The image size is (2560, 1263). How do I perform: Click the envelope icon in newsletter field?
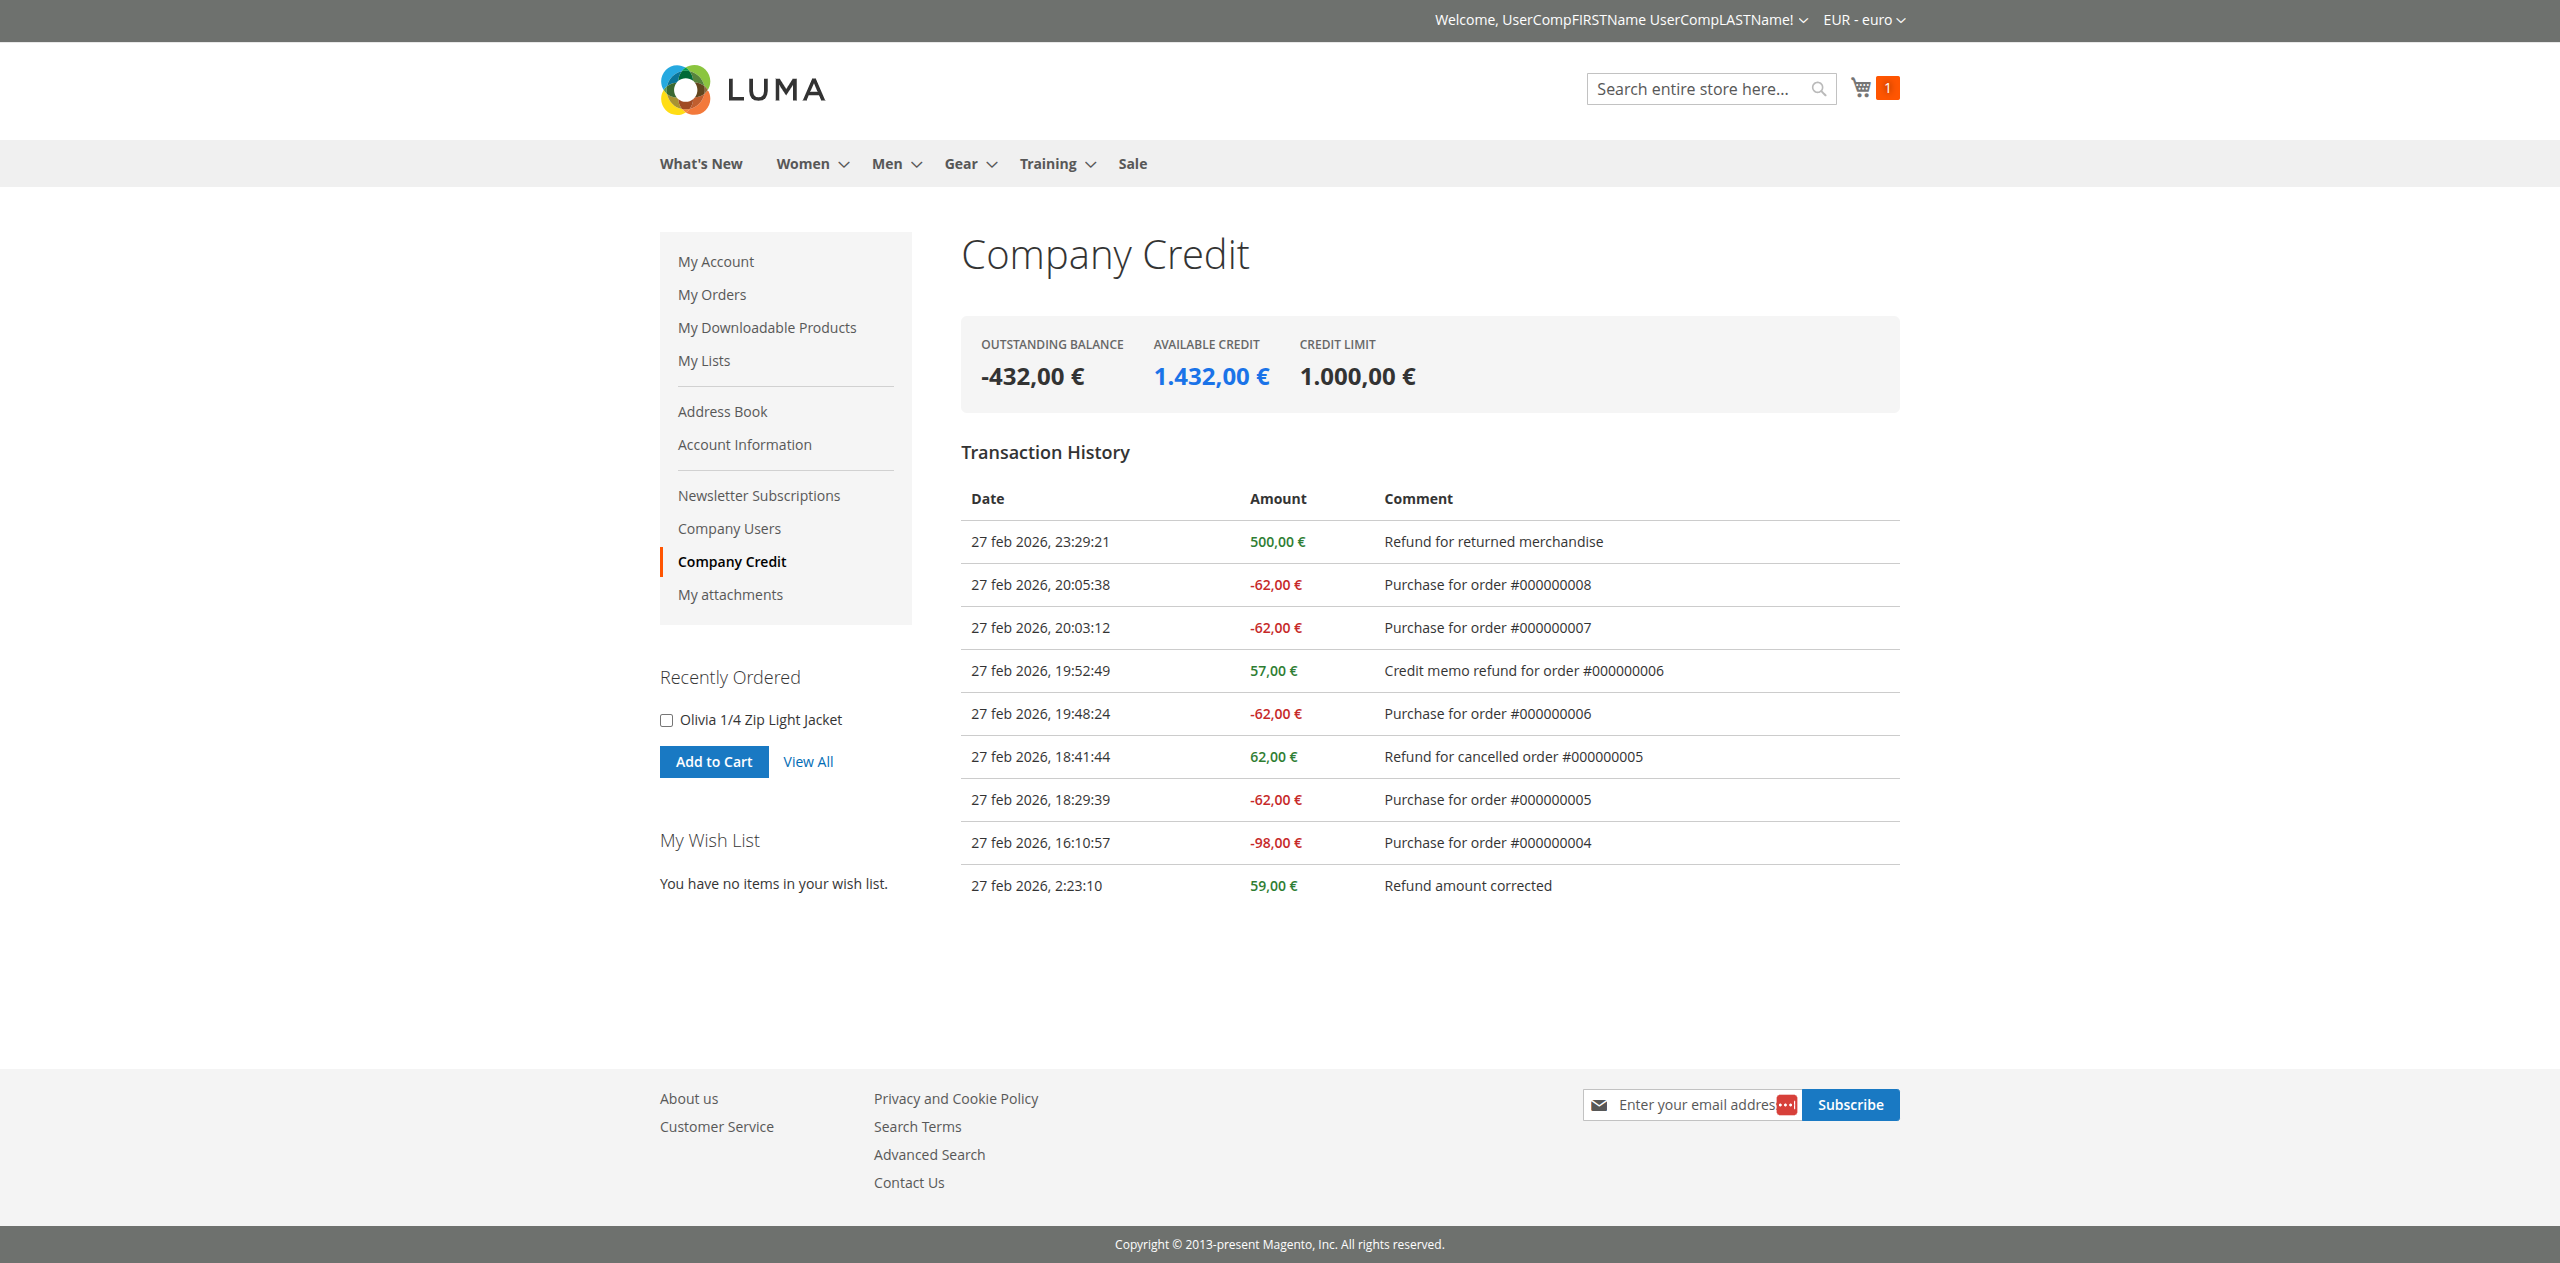tap(1599, 1105)
